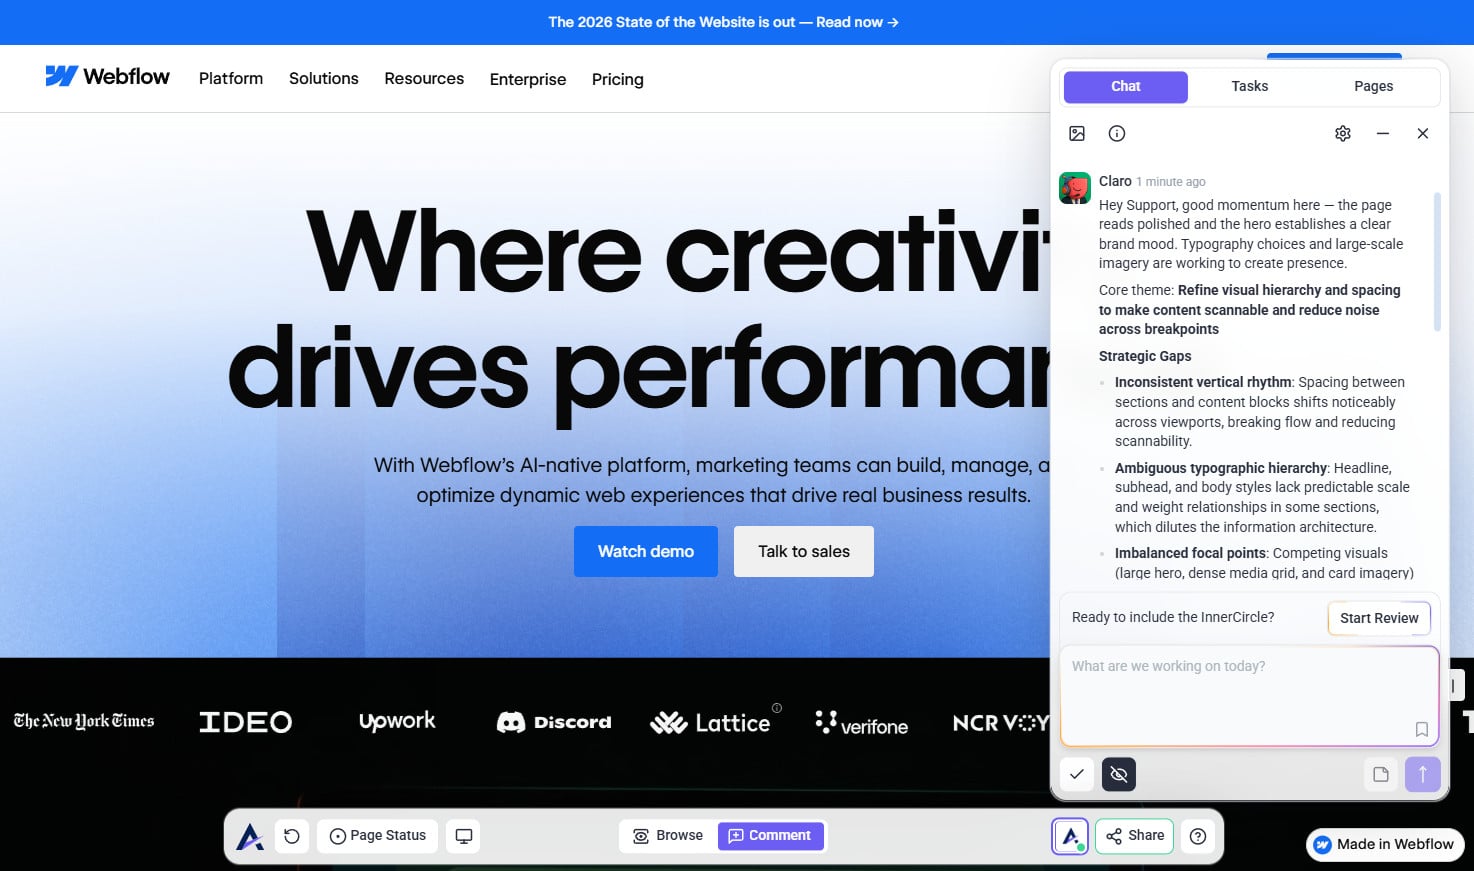Switch to the Tasks tab
Viewport: 1474px width, 871px height.
tap(1249, 87)
